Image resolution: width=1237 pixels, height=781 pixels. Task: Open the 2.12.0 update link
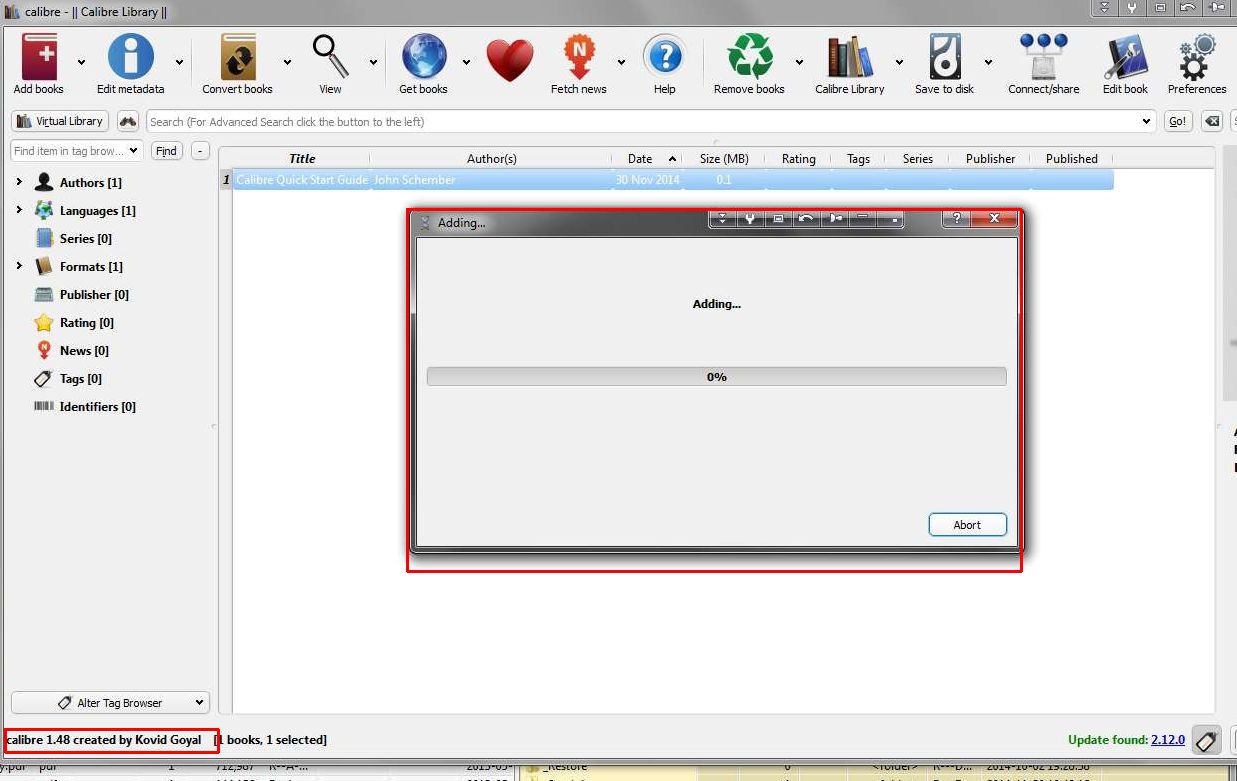(x=1167, y=740)
